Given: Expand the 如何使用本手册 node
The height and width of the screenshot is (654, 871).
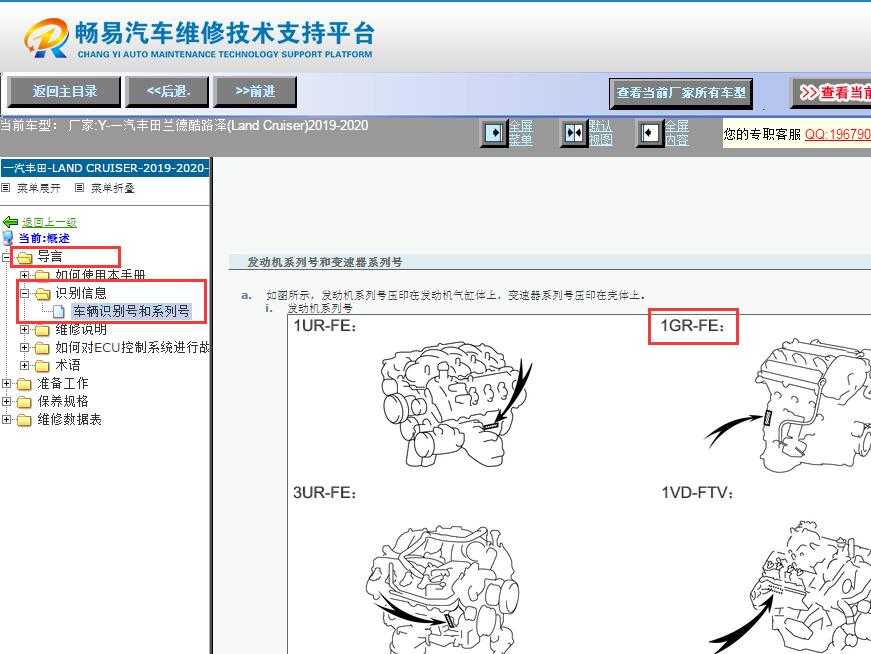Looking at the screenshot, I should coord(24,275).
